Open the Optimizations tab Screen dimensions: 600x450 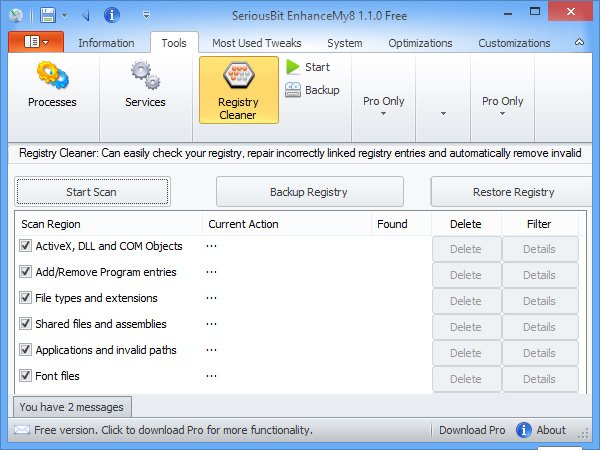point(420,43)
